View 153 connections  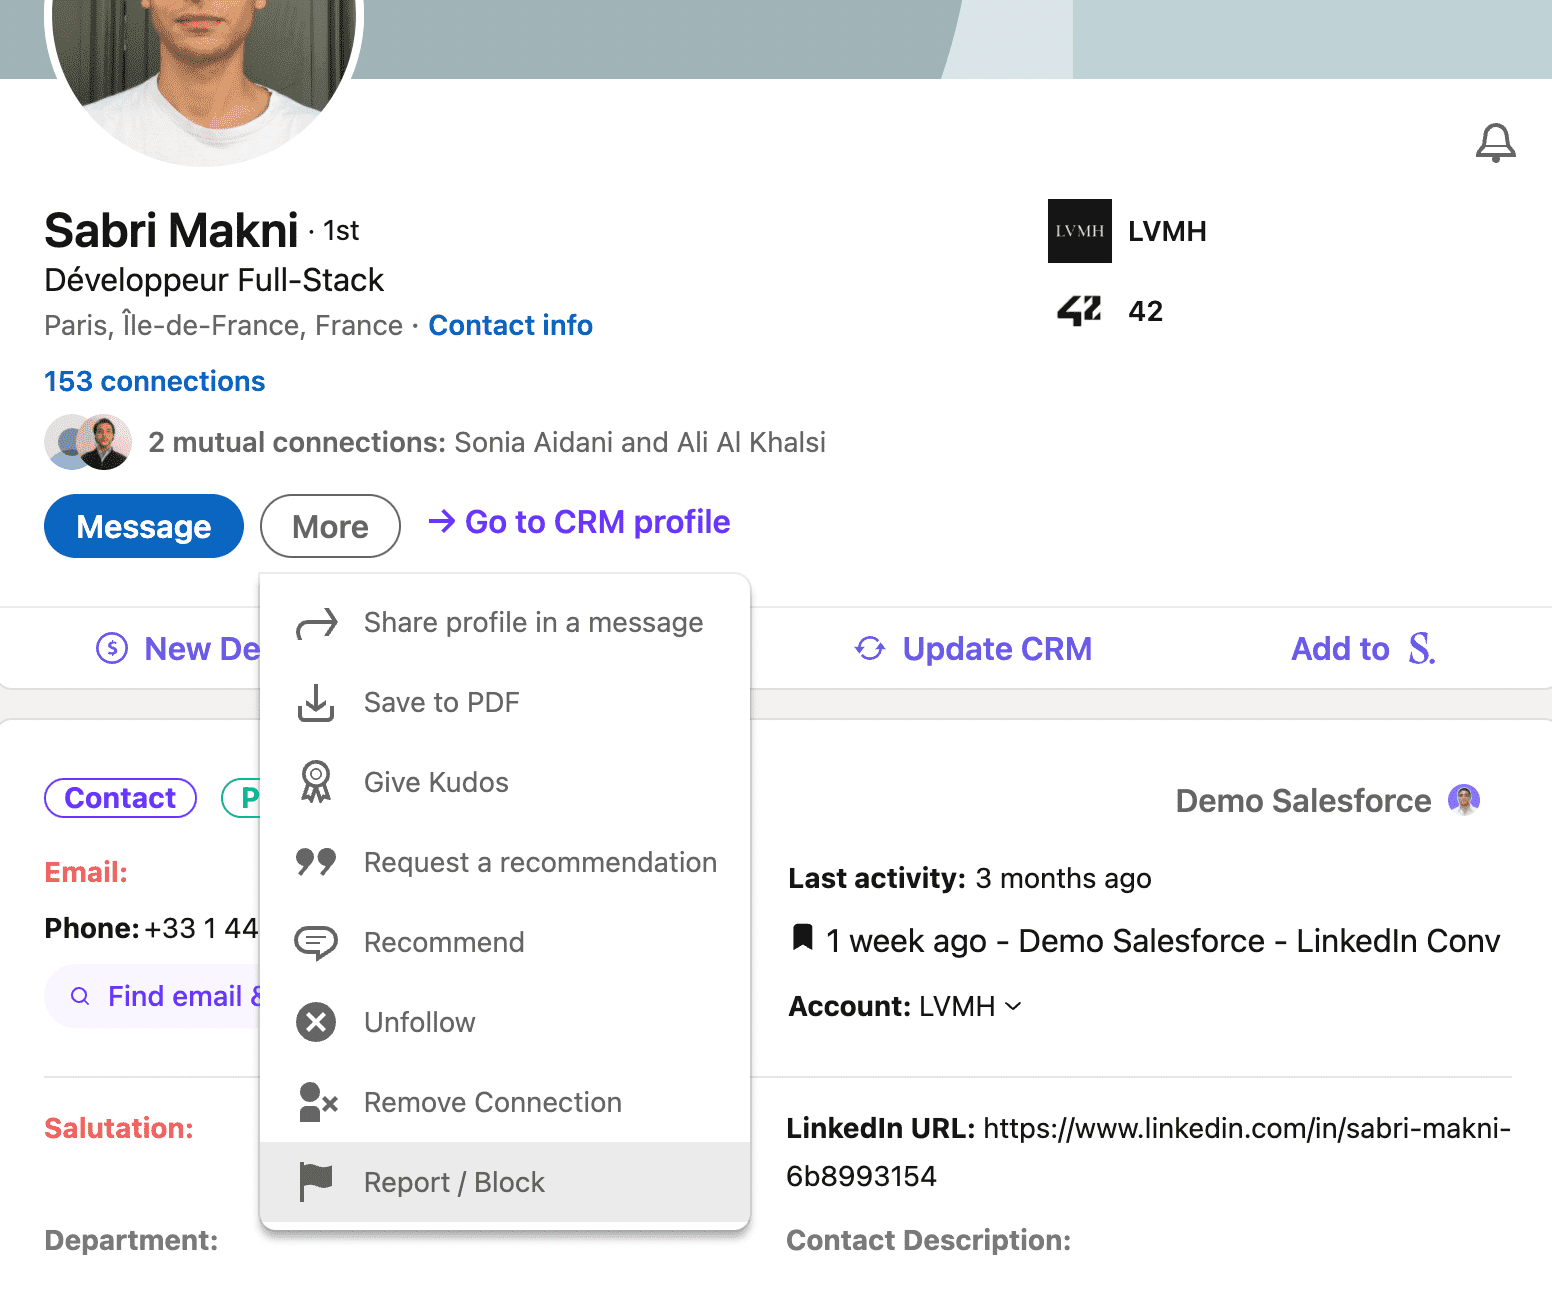click(154, 381)
